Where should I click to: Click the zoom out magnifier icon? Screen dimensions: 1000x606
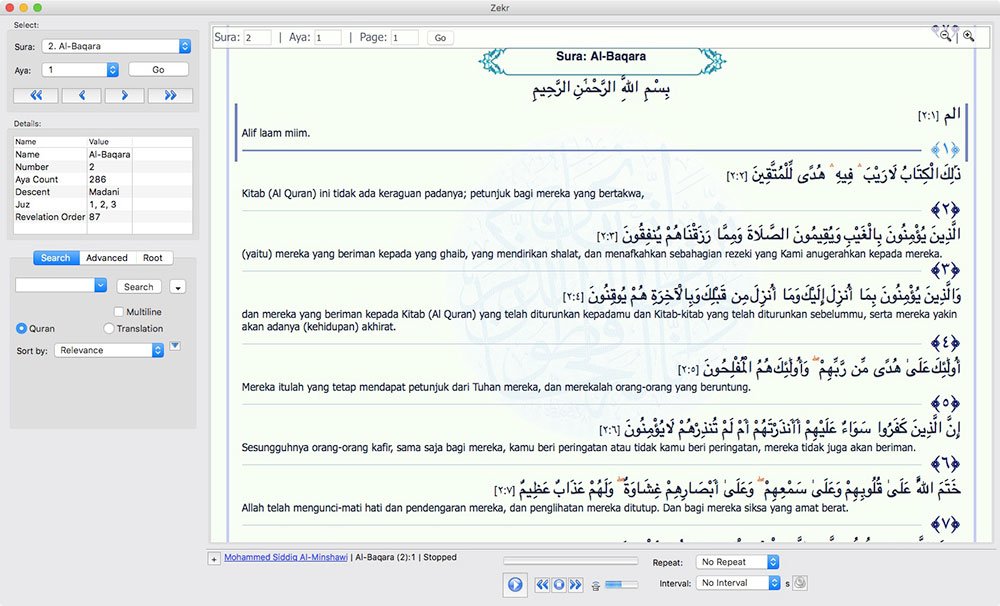pos(945,36)
